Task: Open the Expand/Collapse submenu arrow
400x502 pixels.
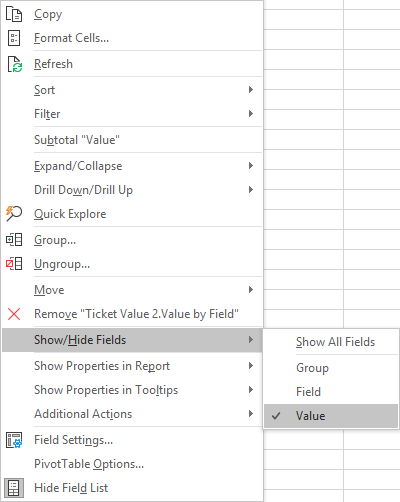Action: 251,166
